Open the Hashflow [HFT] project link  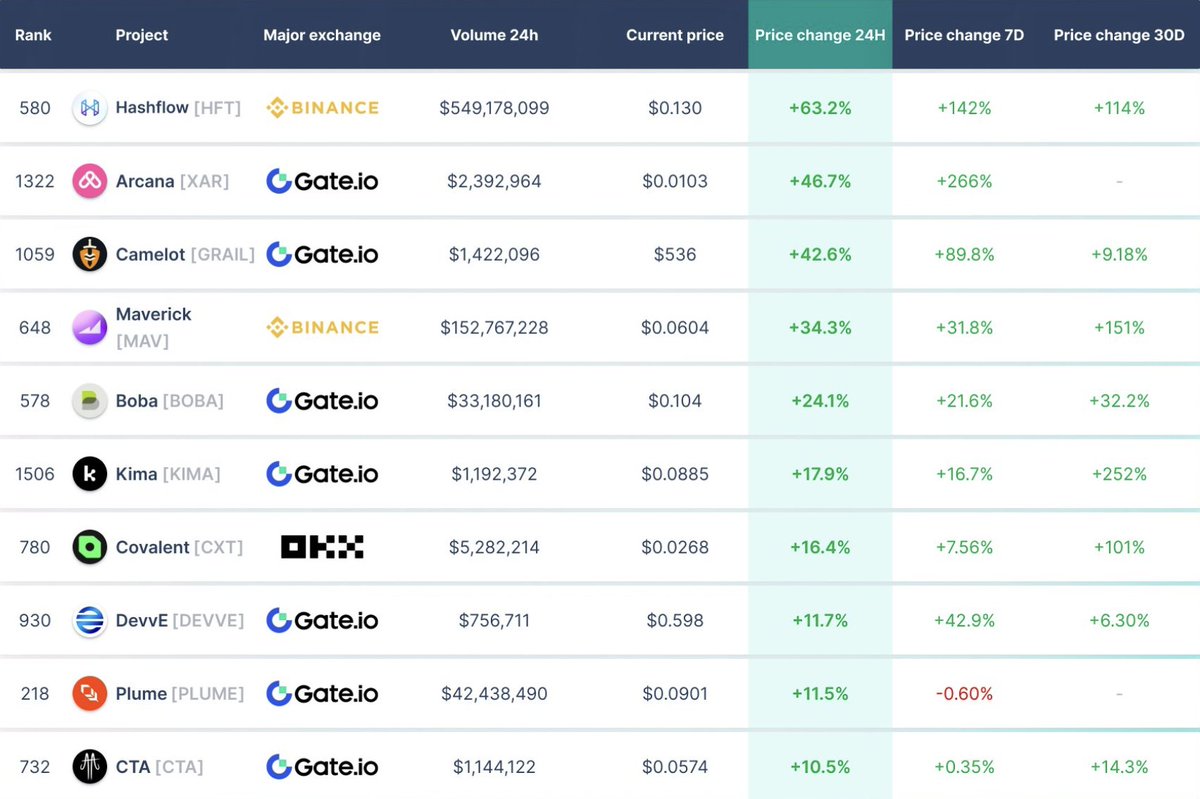[178, 108]
